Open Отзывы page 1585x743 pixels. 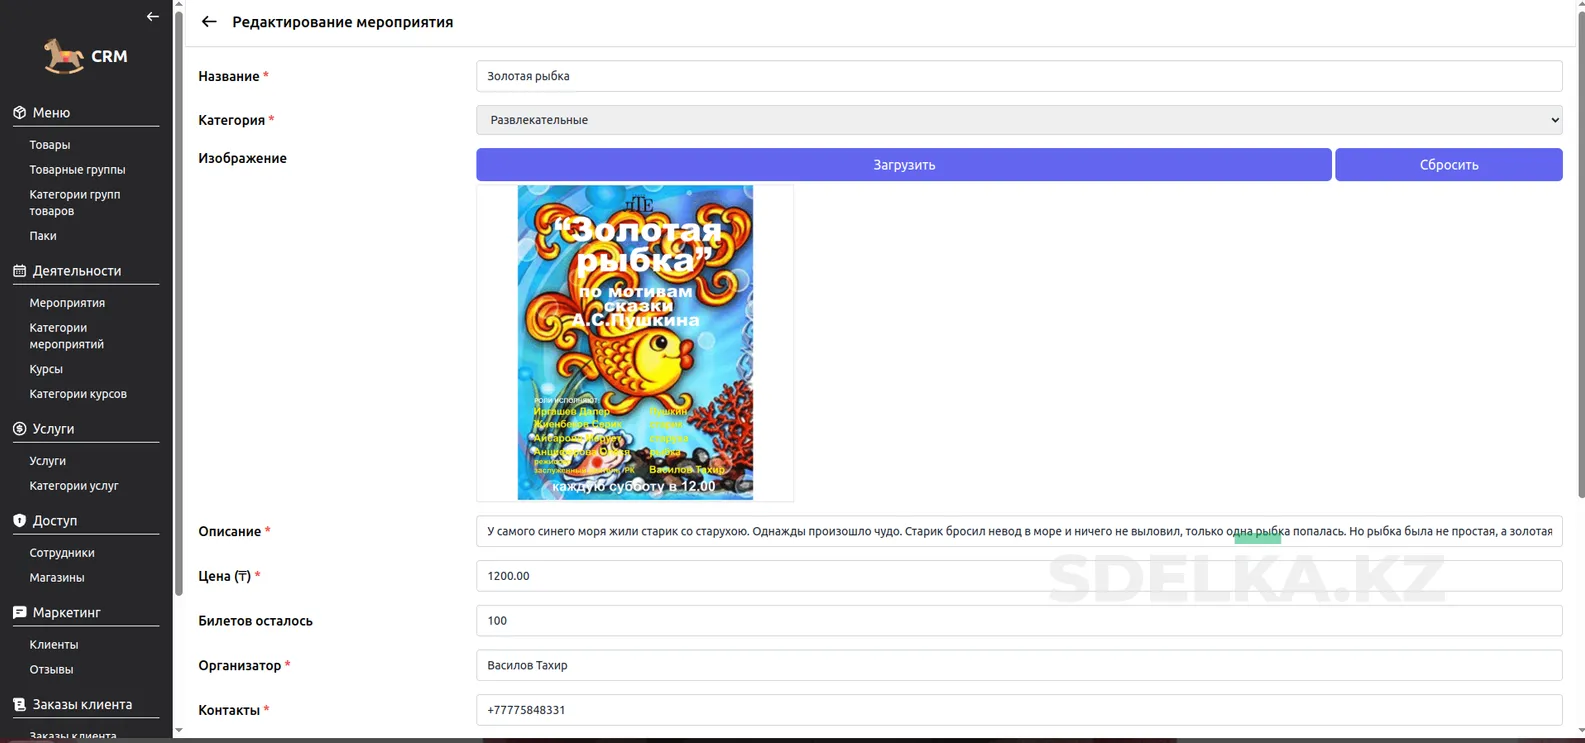(x=51, y=670)
